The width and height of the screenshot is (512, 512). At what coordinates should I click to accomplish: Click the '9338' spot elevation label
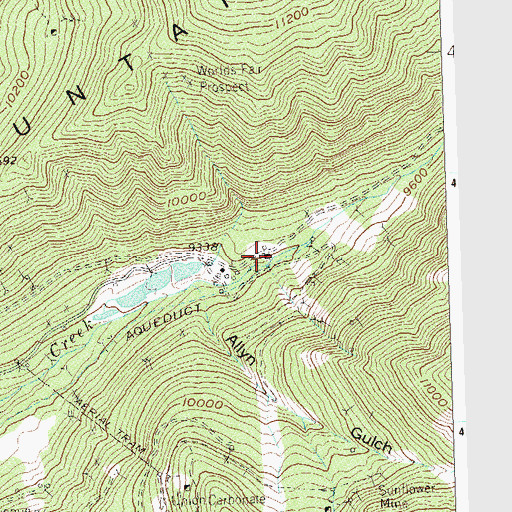204,247
